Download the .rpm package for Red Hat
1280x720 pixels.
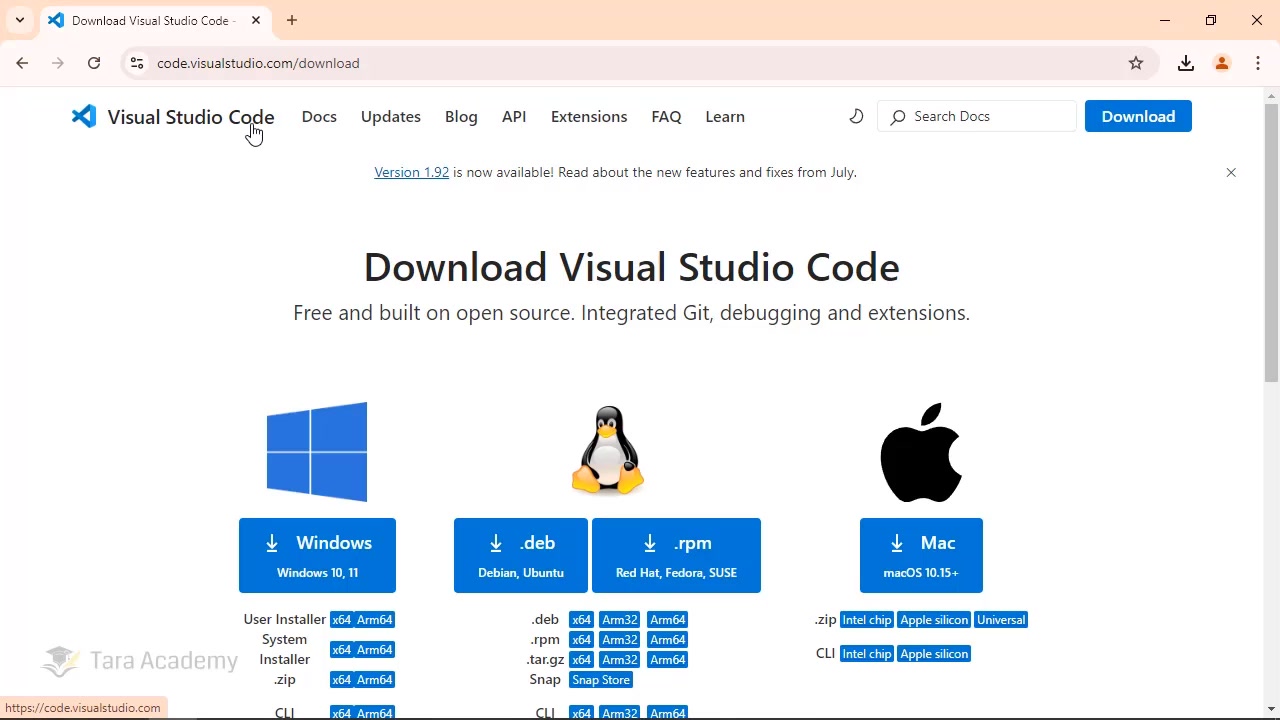(676, 555)
